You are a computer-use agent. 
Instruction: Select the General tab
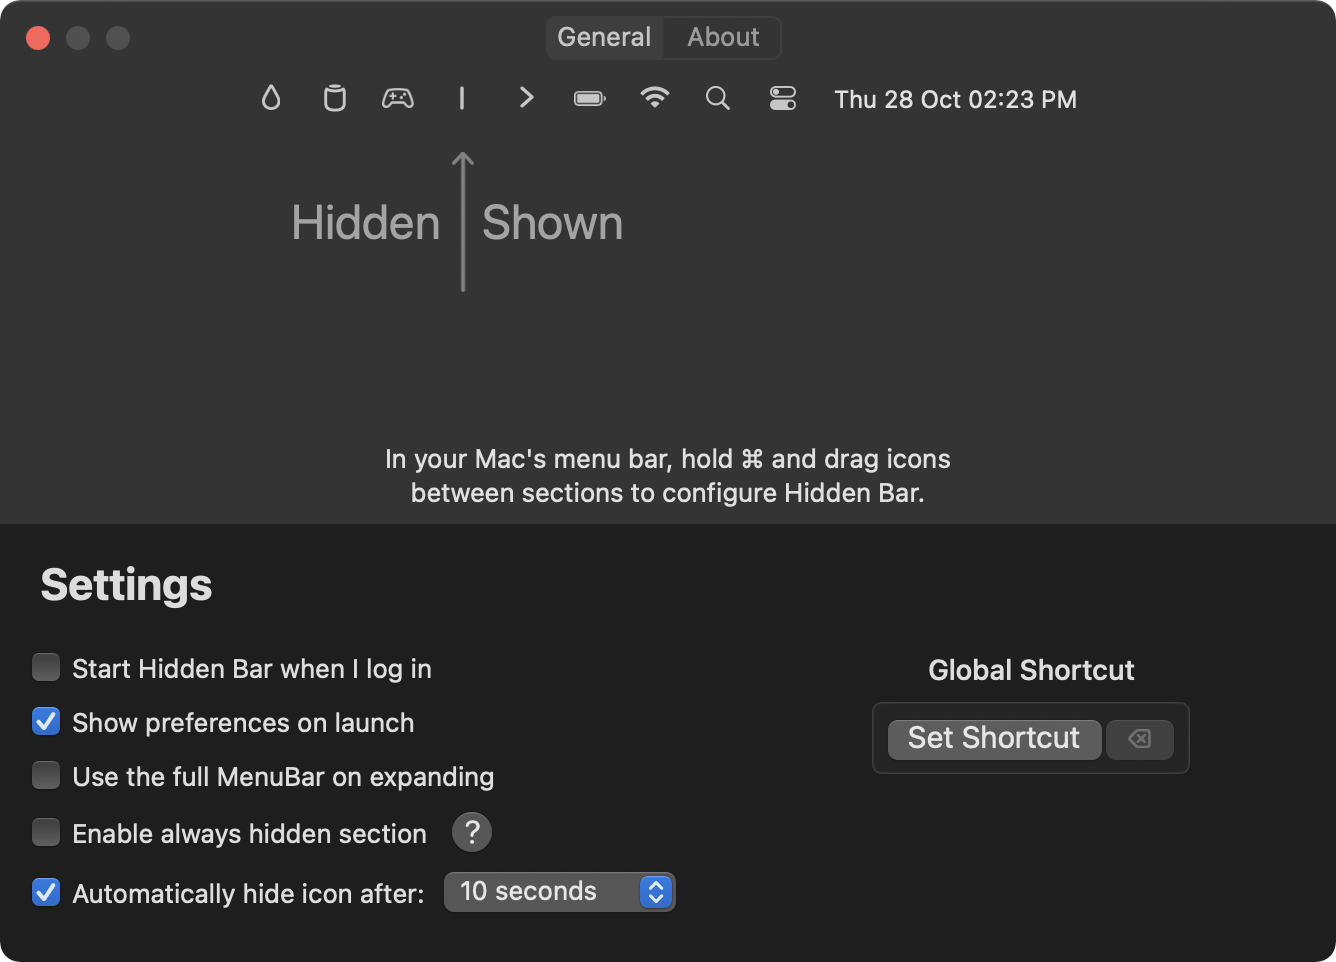click(x=604, y=37)
